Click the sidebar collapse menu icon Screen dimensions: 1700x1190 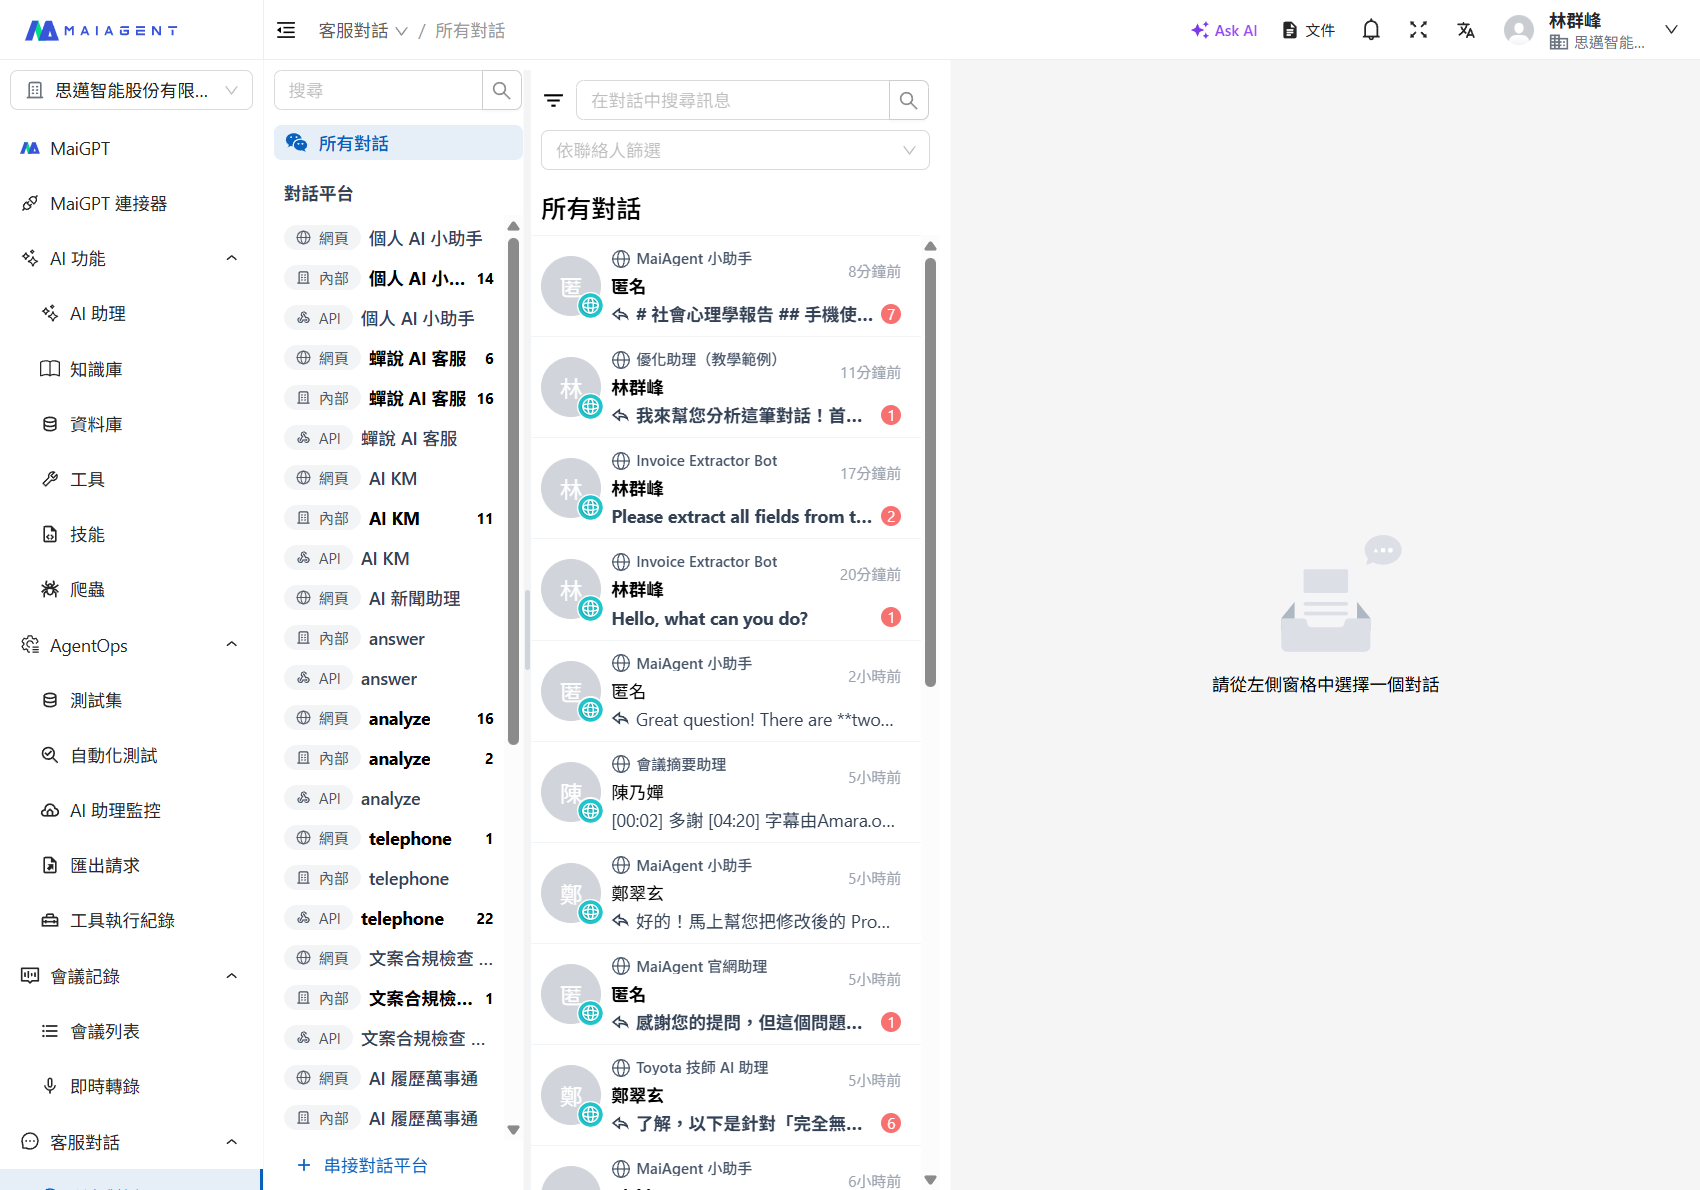(286, 30)
